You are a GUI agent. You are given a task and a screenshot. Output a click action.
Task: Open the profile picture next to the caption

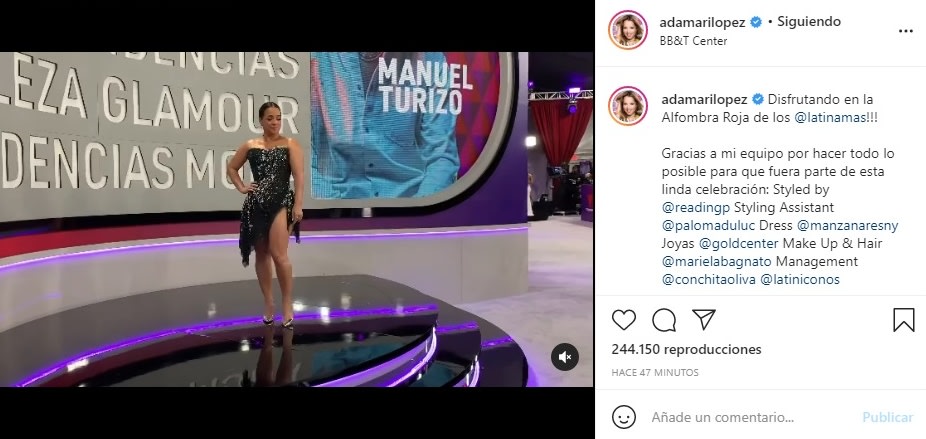click(628, 106)
